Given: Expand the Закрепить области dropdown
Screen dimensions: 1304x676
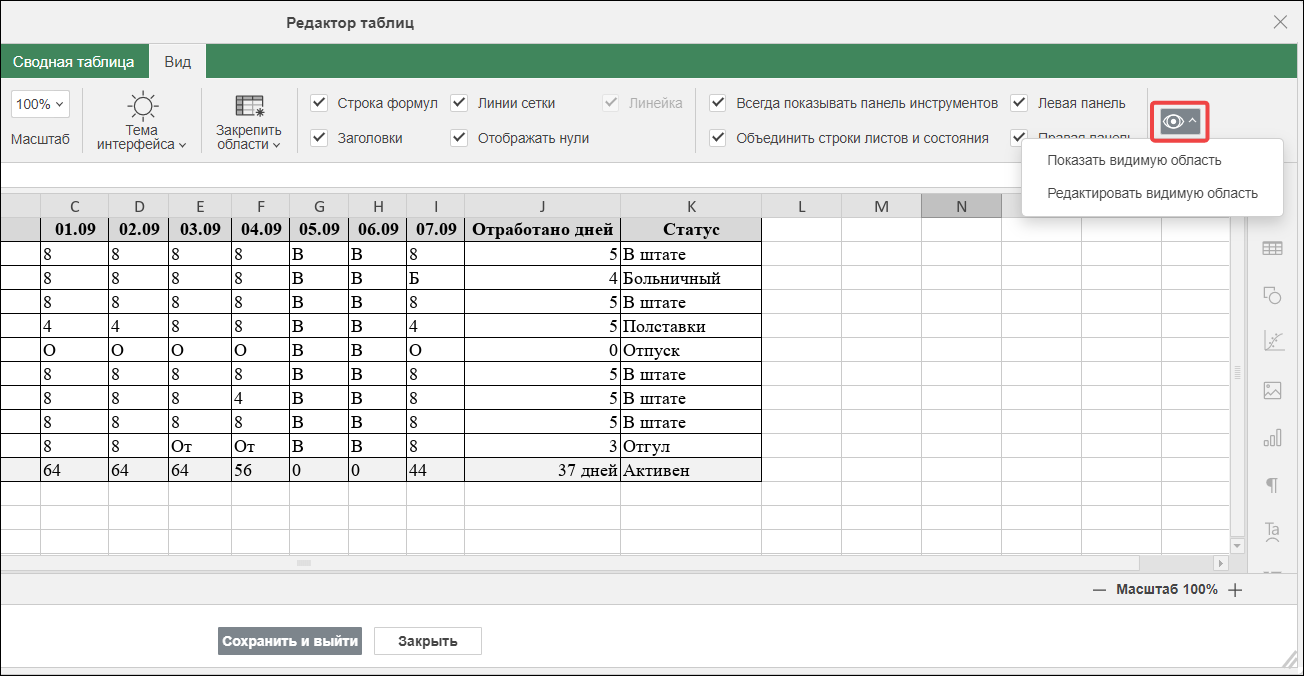Looking at the screenshot, I should 249,121.
